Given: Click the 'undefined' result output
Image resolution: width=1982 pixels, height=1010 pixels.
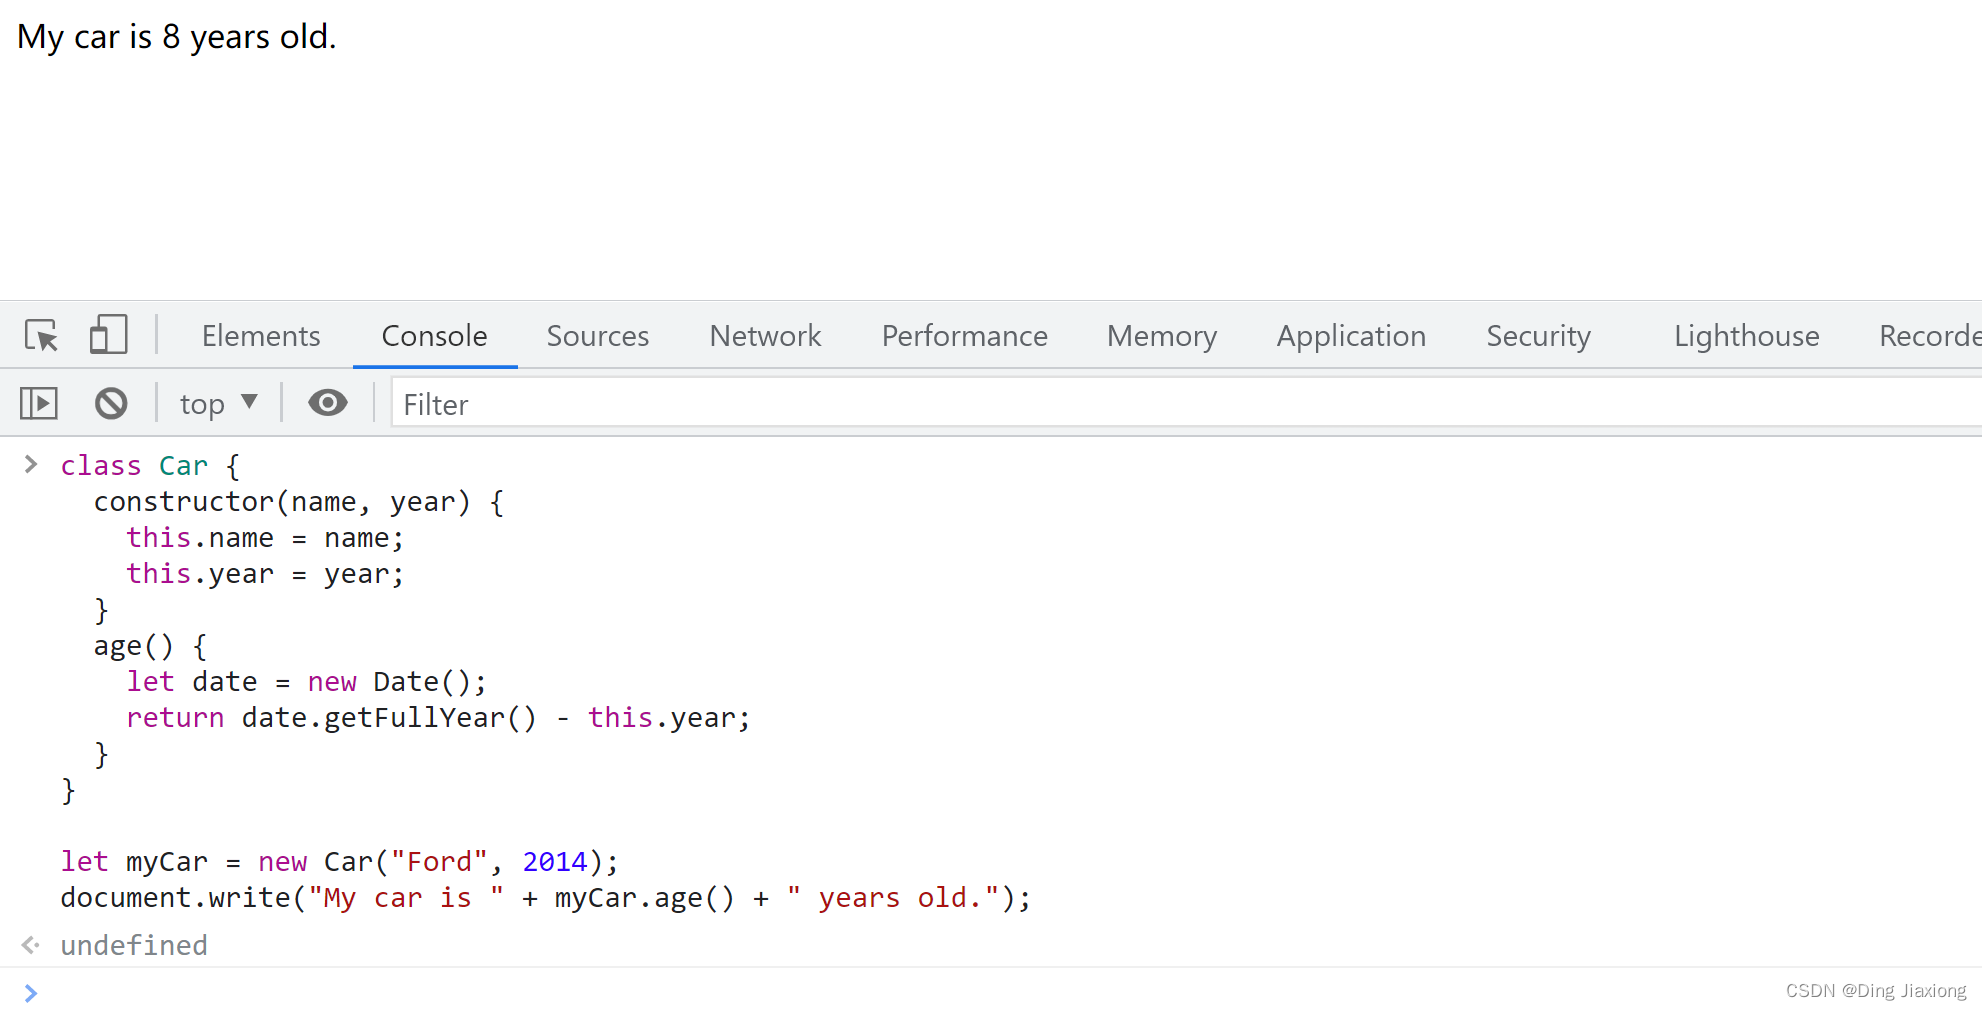Looking at the screenshot, I should (x=134, y=945).
